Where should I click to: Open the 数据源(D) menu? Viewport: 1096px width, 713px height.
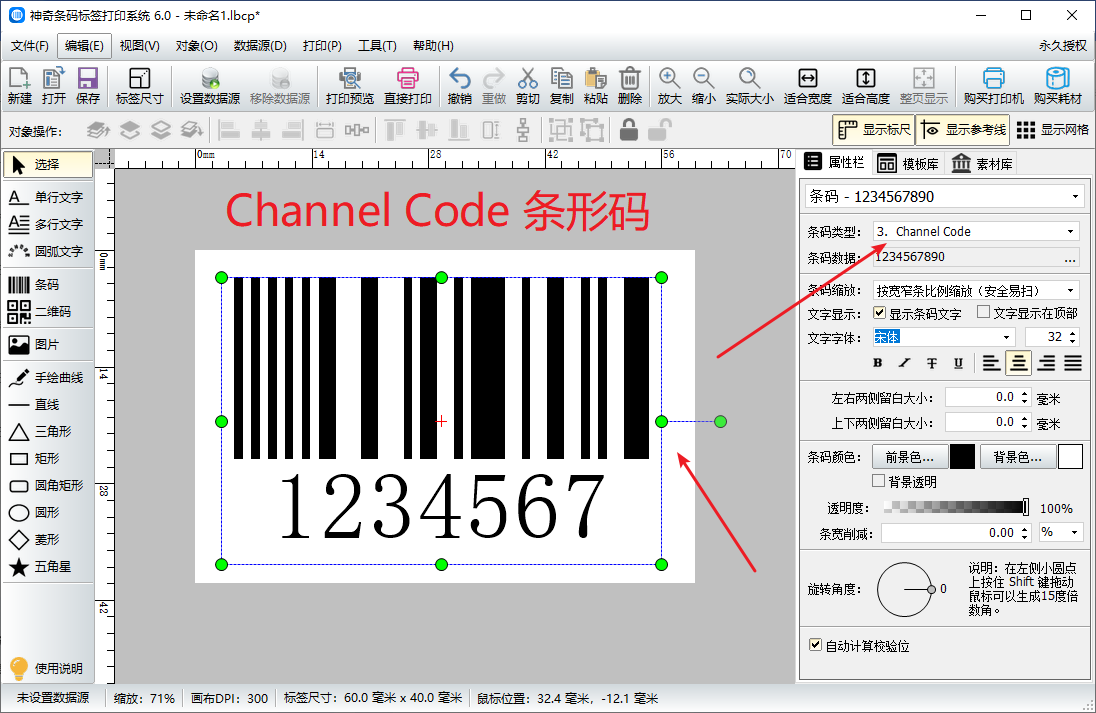(260, 46)
